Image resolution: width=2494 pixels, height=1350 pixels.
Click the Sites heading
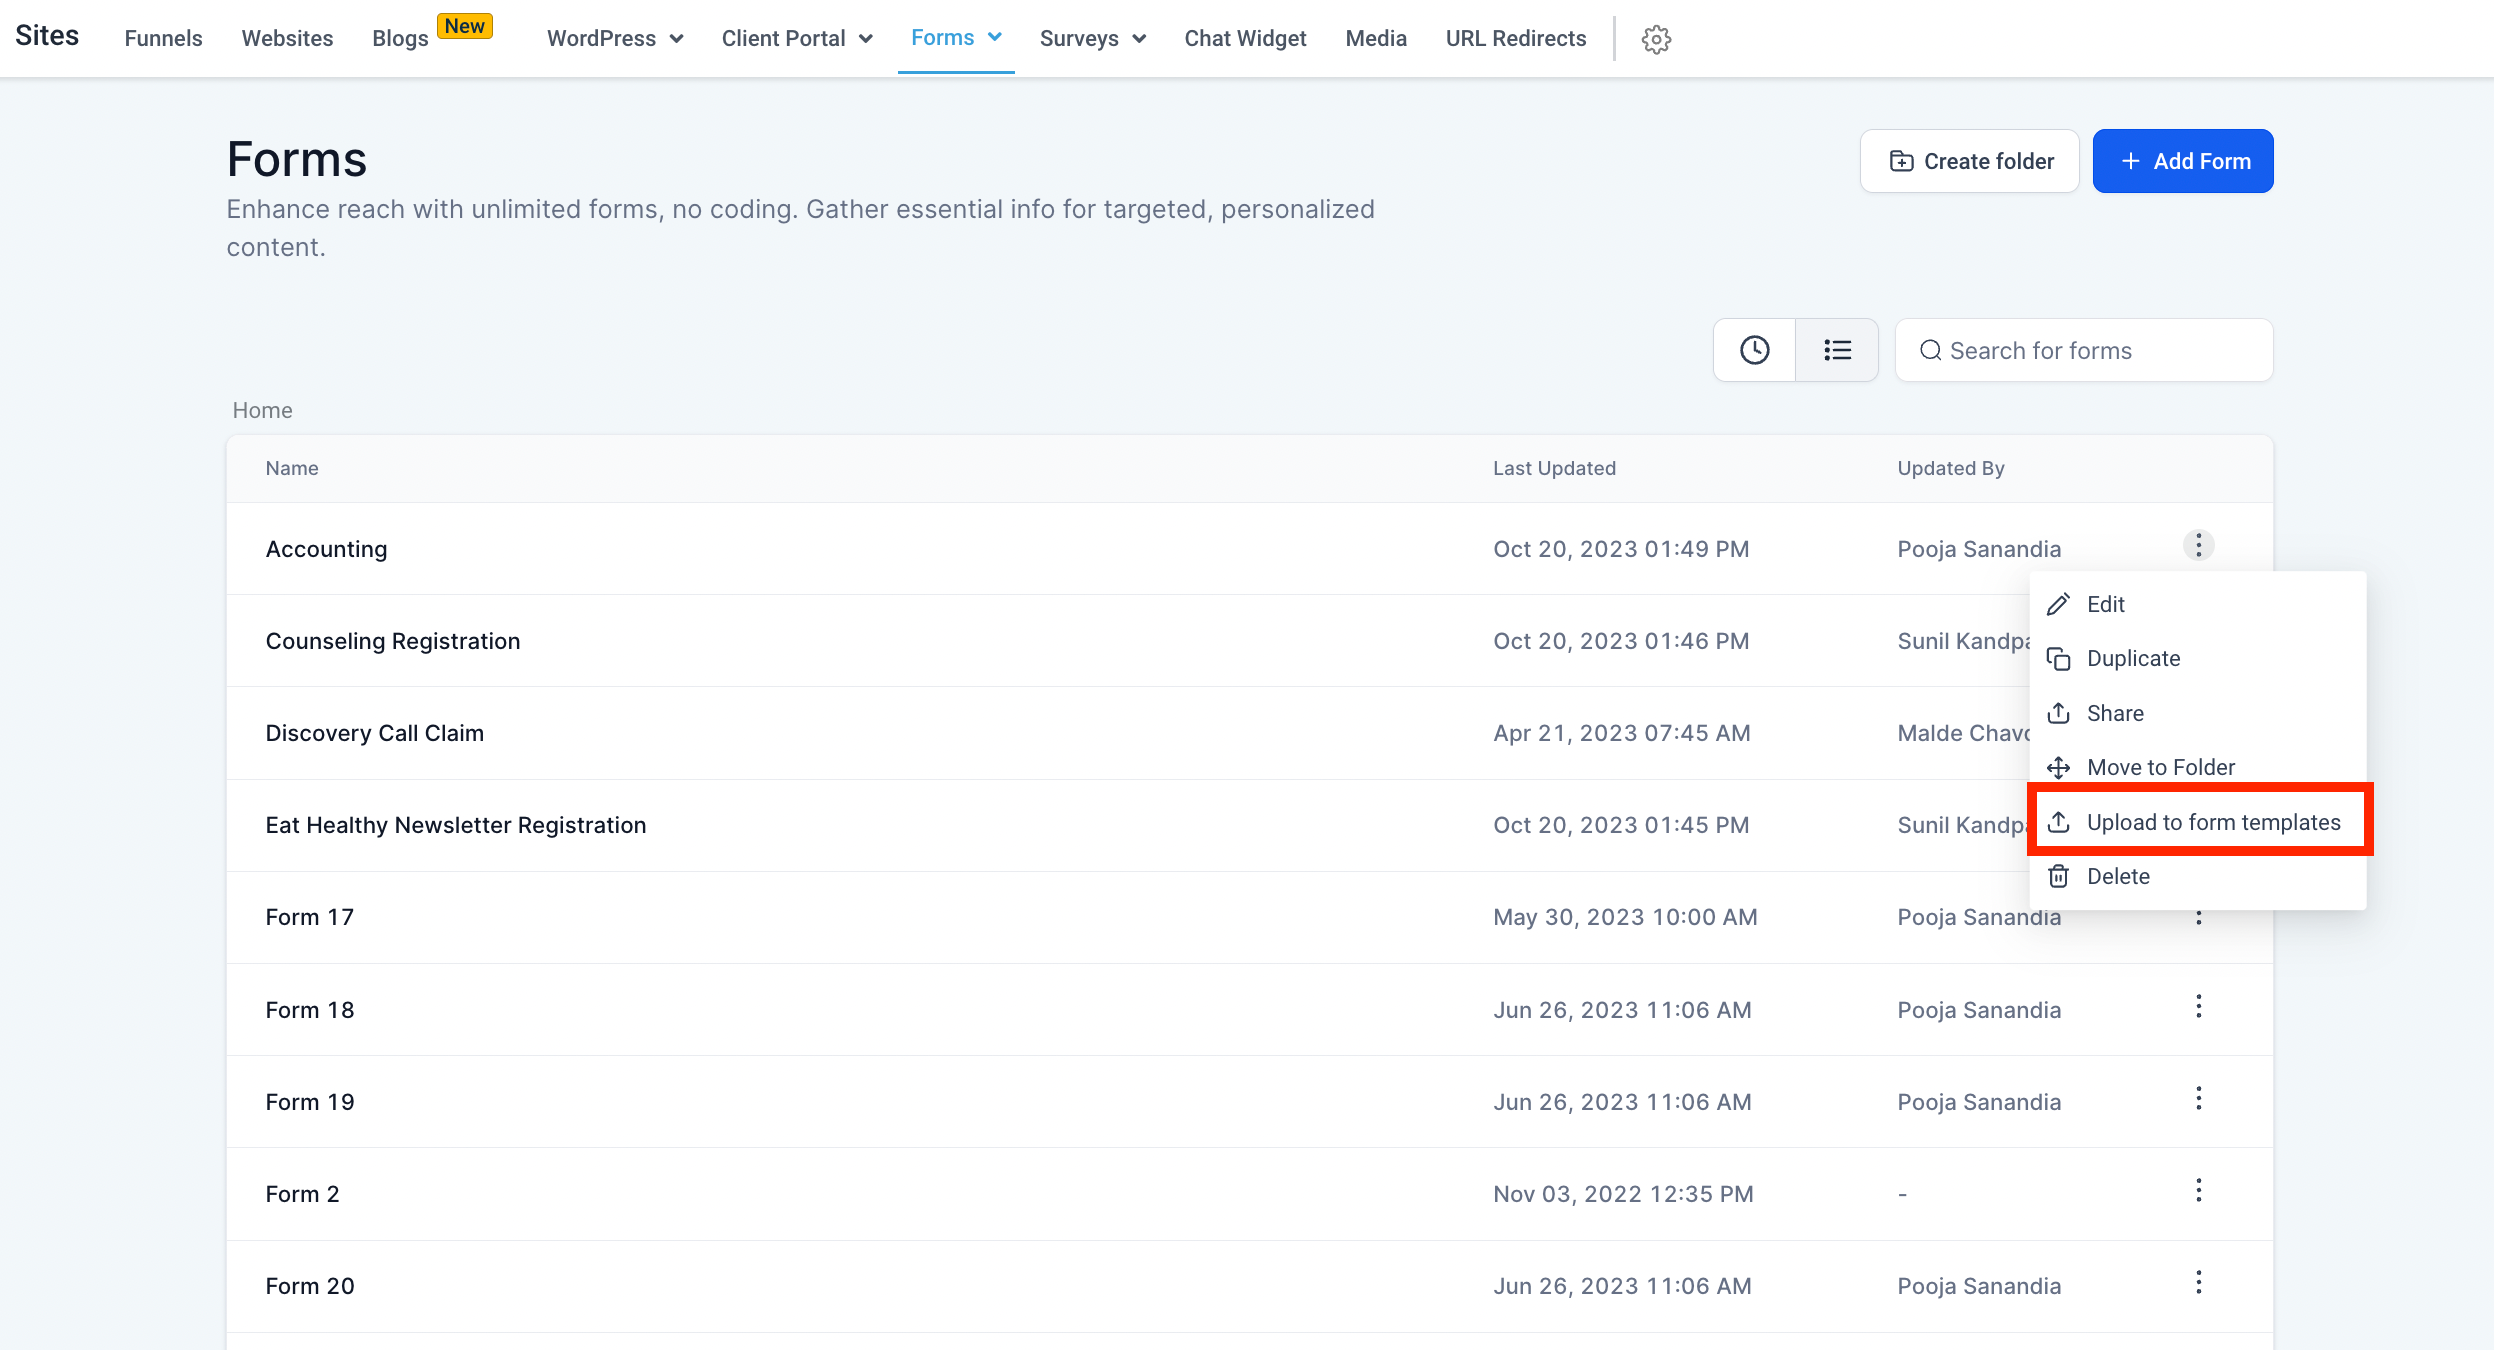[47, 35]
